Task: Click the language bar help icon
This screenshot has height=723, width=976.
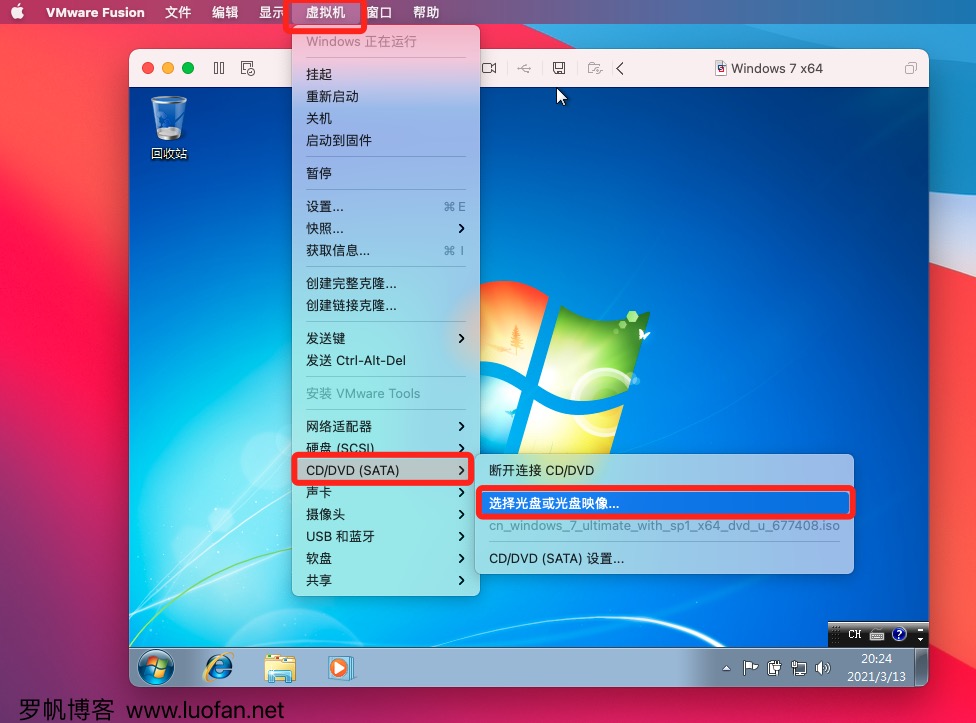Action: [899, 634]
